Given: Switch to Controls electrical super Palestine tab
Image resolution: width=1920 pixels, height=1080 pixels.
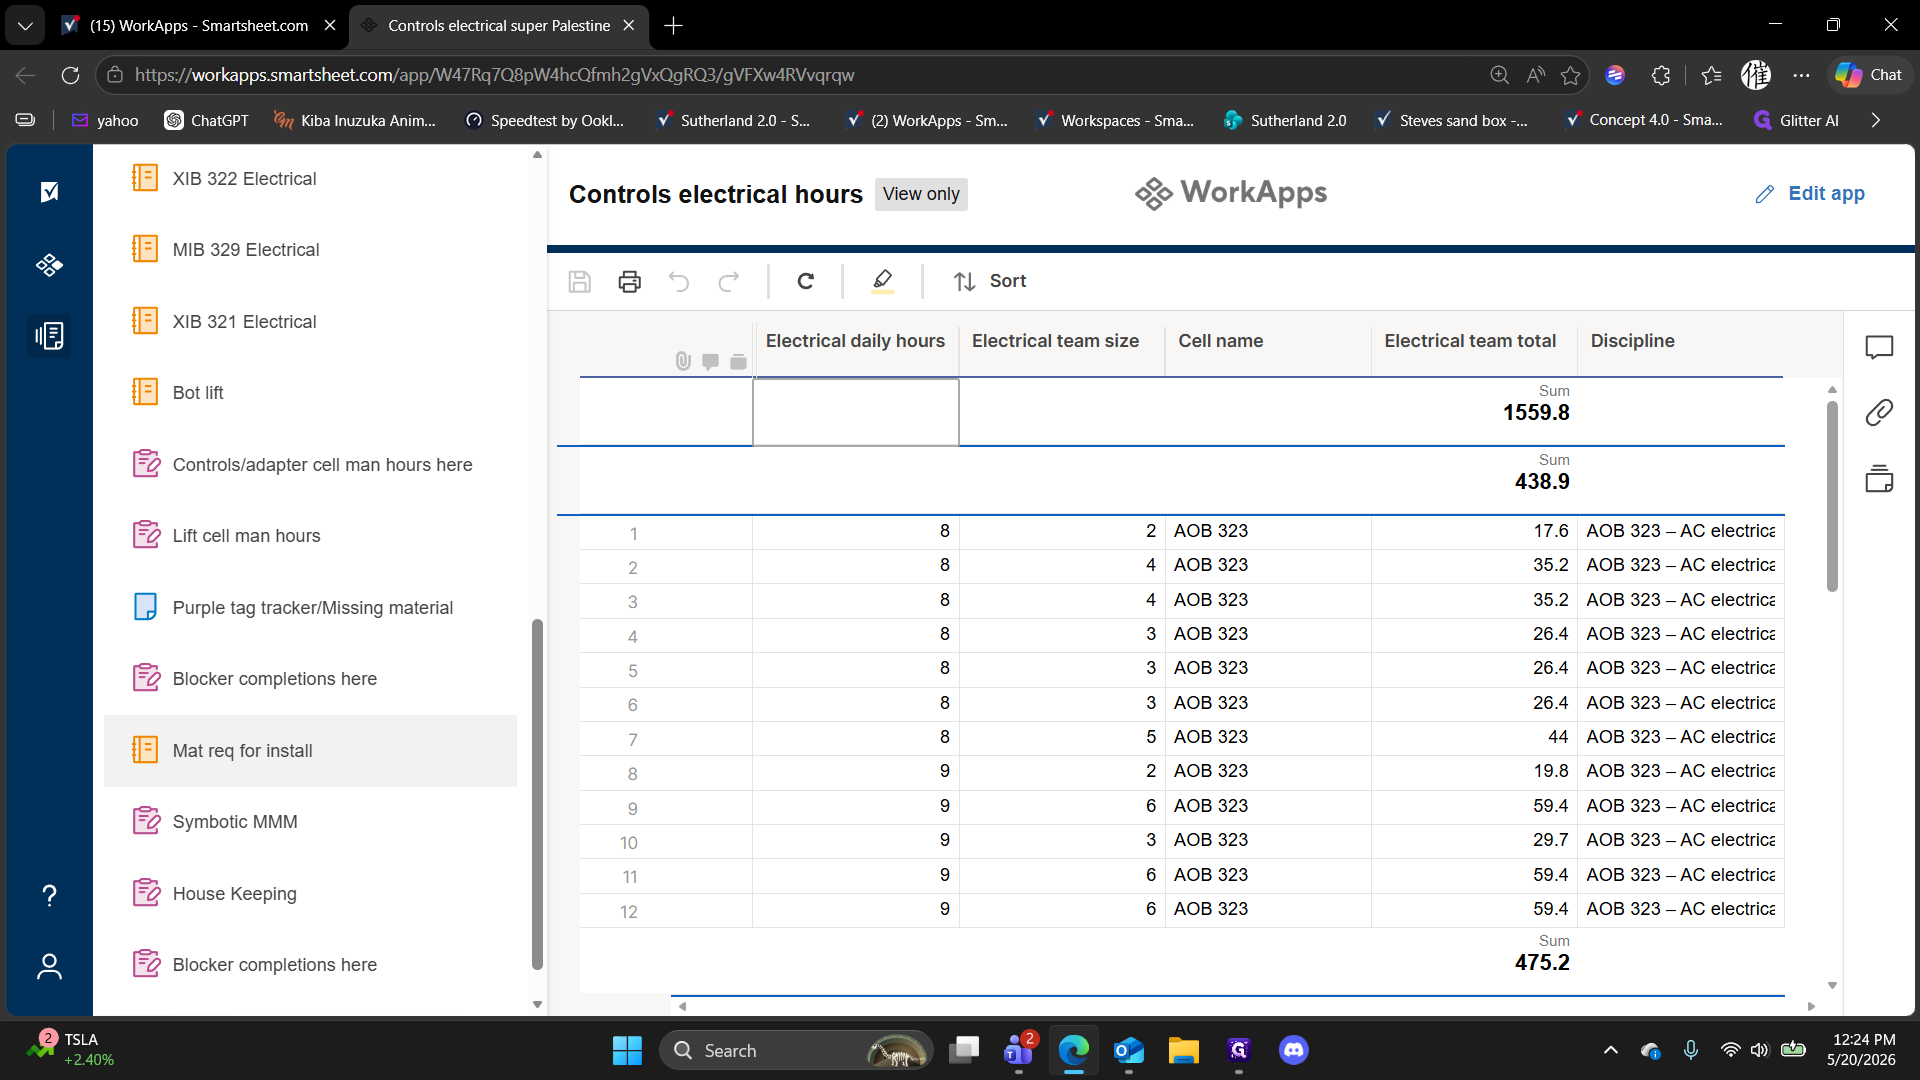Looking at the screenshot, I should (x=498, y=25).
